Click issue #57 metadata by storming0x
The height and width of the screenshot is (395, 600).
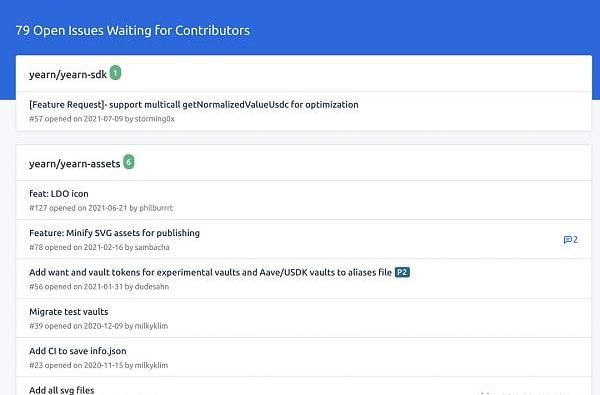click(102, 119)
